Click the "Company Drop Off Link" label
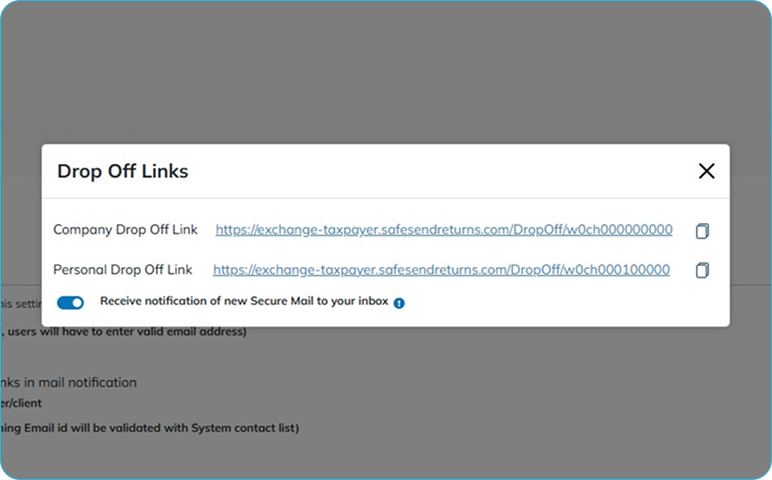Image resolution: width=772 pixels, height=480 pixels. [125, 230]
